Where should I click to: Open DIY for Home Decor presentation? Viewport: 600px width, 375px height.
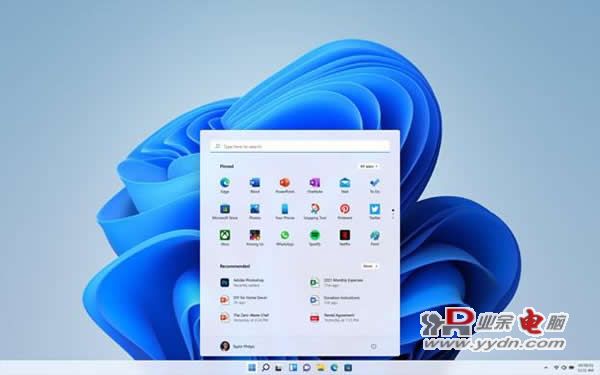pyautogui.click(x=244, y=300)
